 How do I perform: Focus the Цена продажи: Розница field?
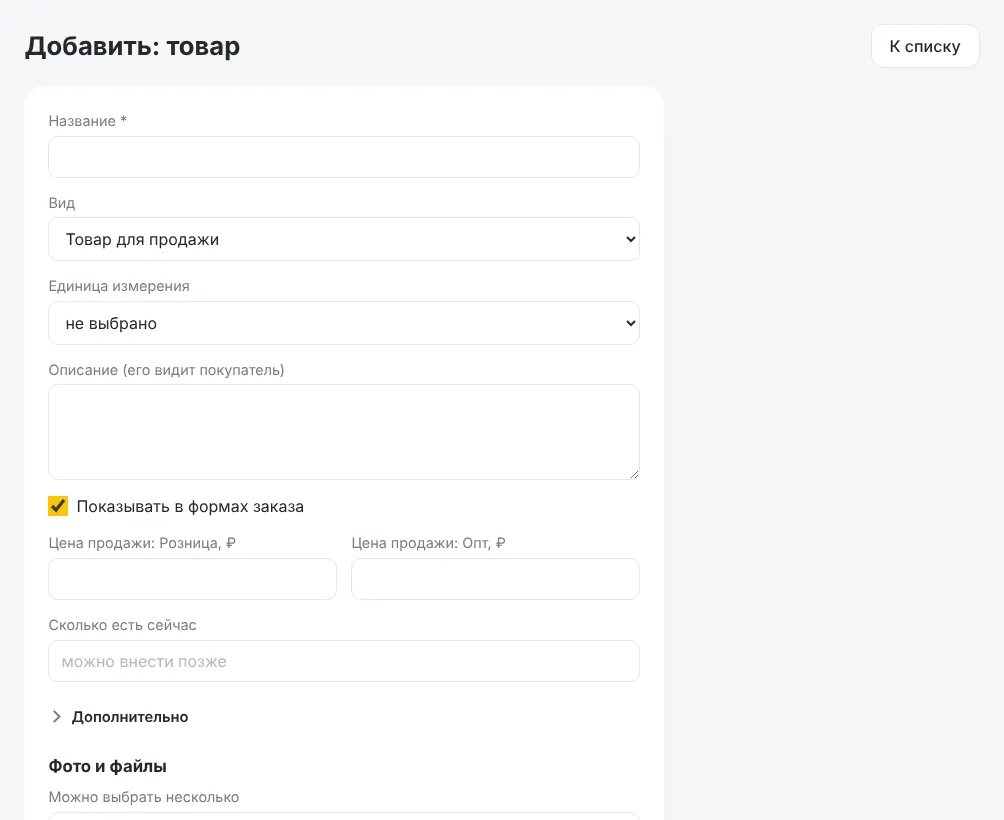coord(193,579)
